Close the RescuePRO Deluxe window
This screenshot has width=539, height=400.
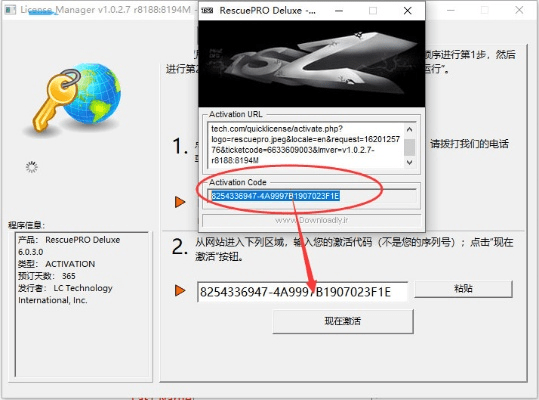point(407,11)
